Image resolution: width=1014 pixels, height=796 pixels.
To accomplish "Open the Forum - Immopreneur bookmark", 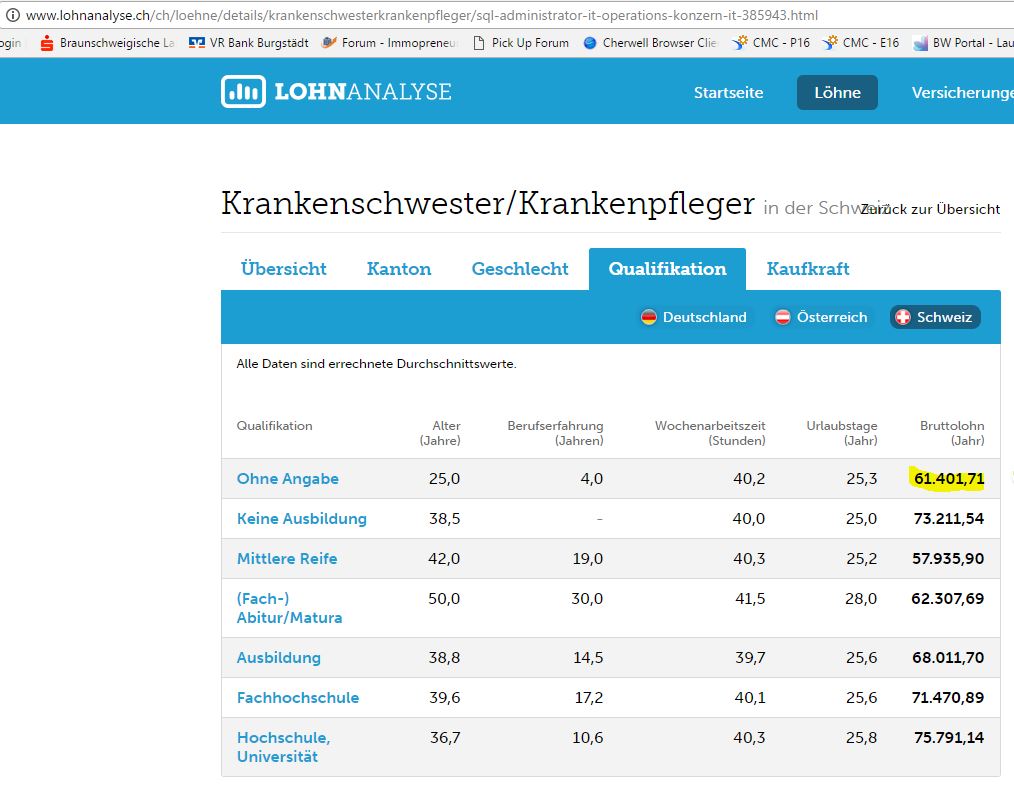I will 390,43.
